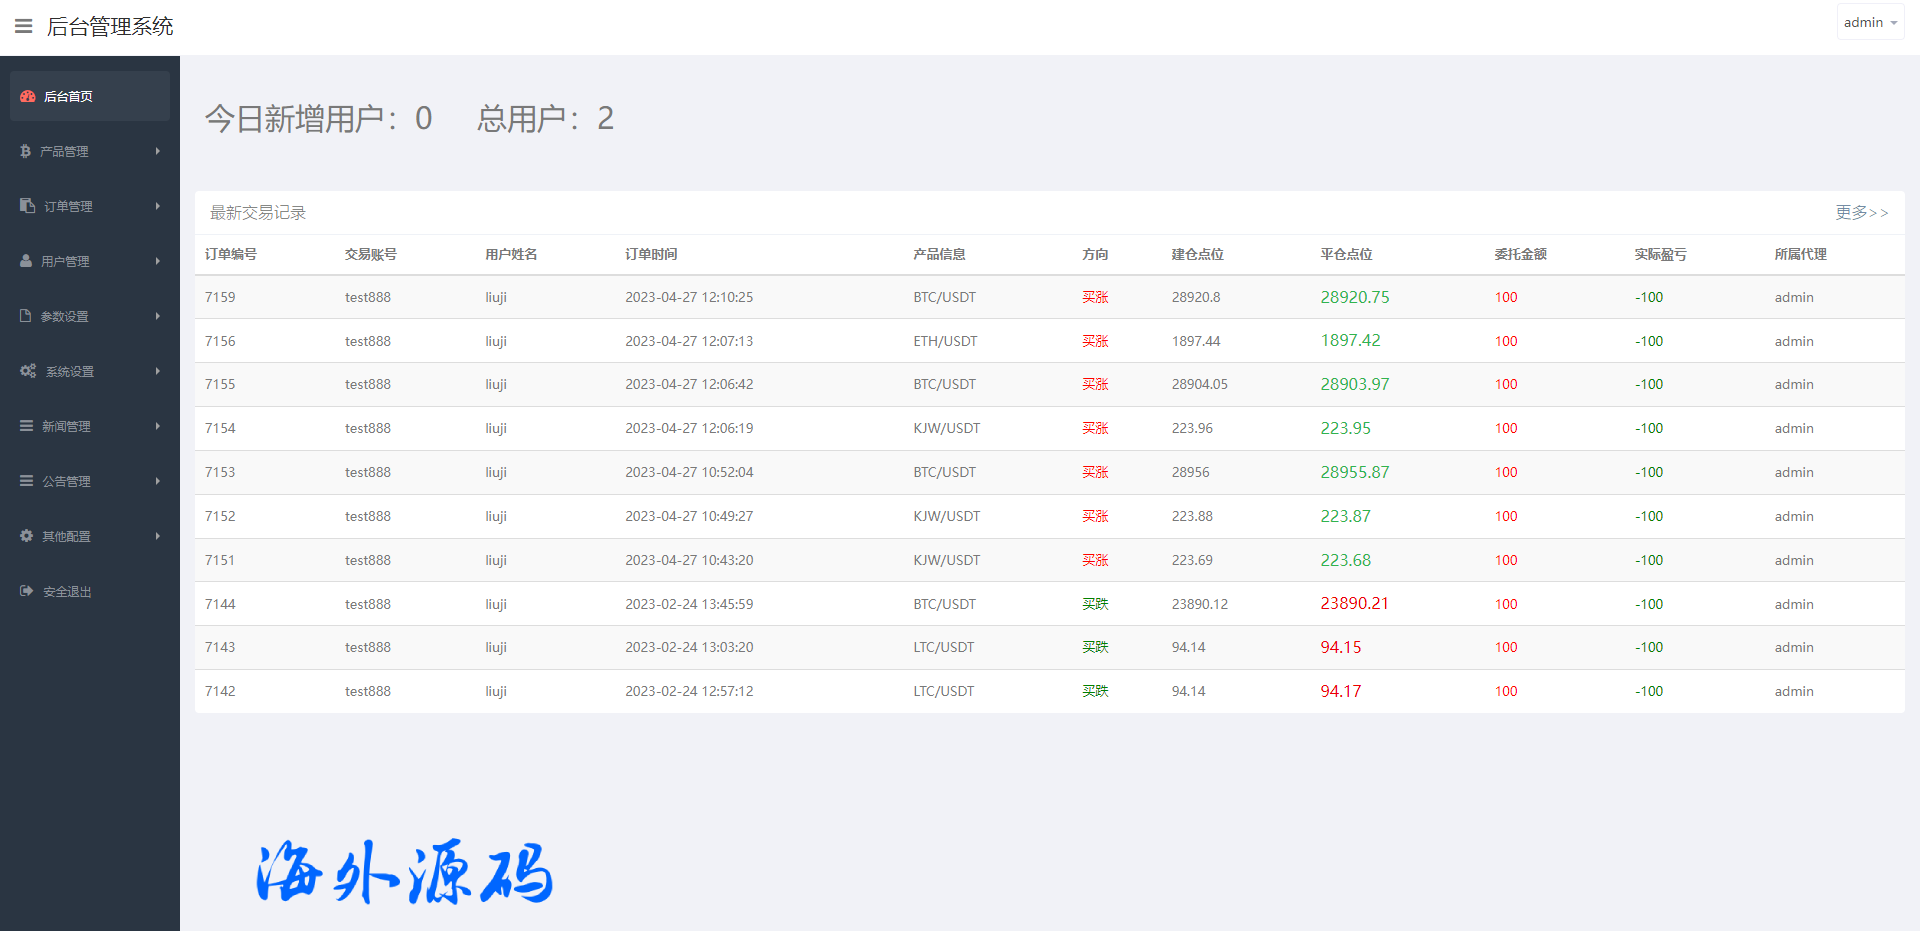Expand the 新闻管理 submenu arrow
1920x931 pixels.
click(x=157, y=426)
